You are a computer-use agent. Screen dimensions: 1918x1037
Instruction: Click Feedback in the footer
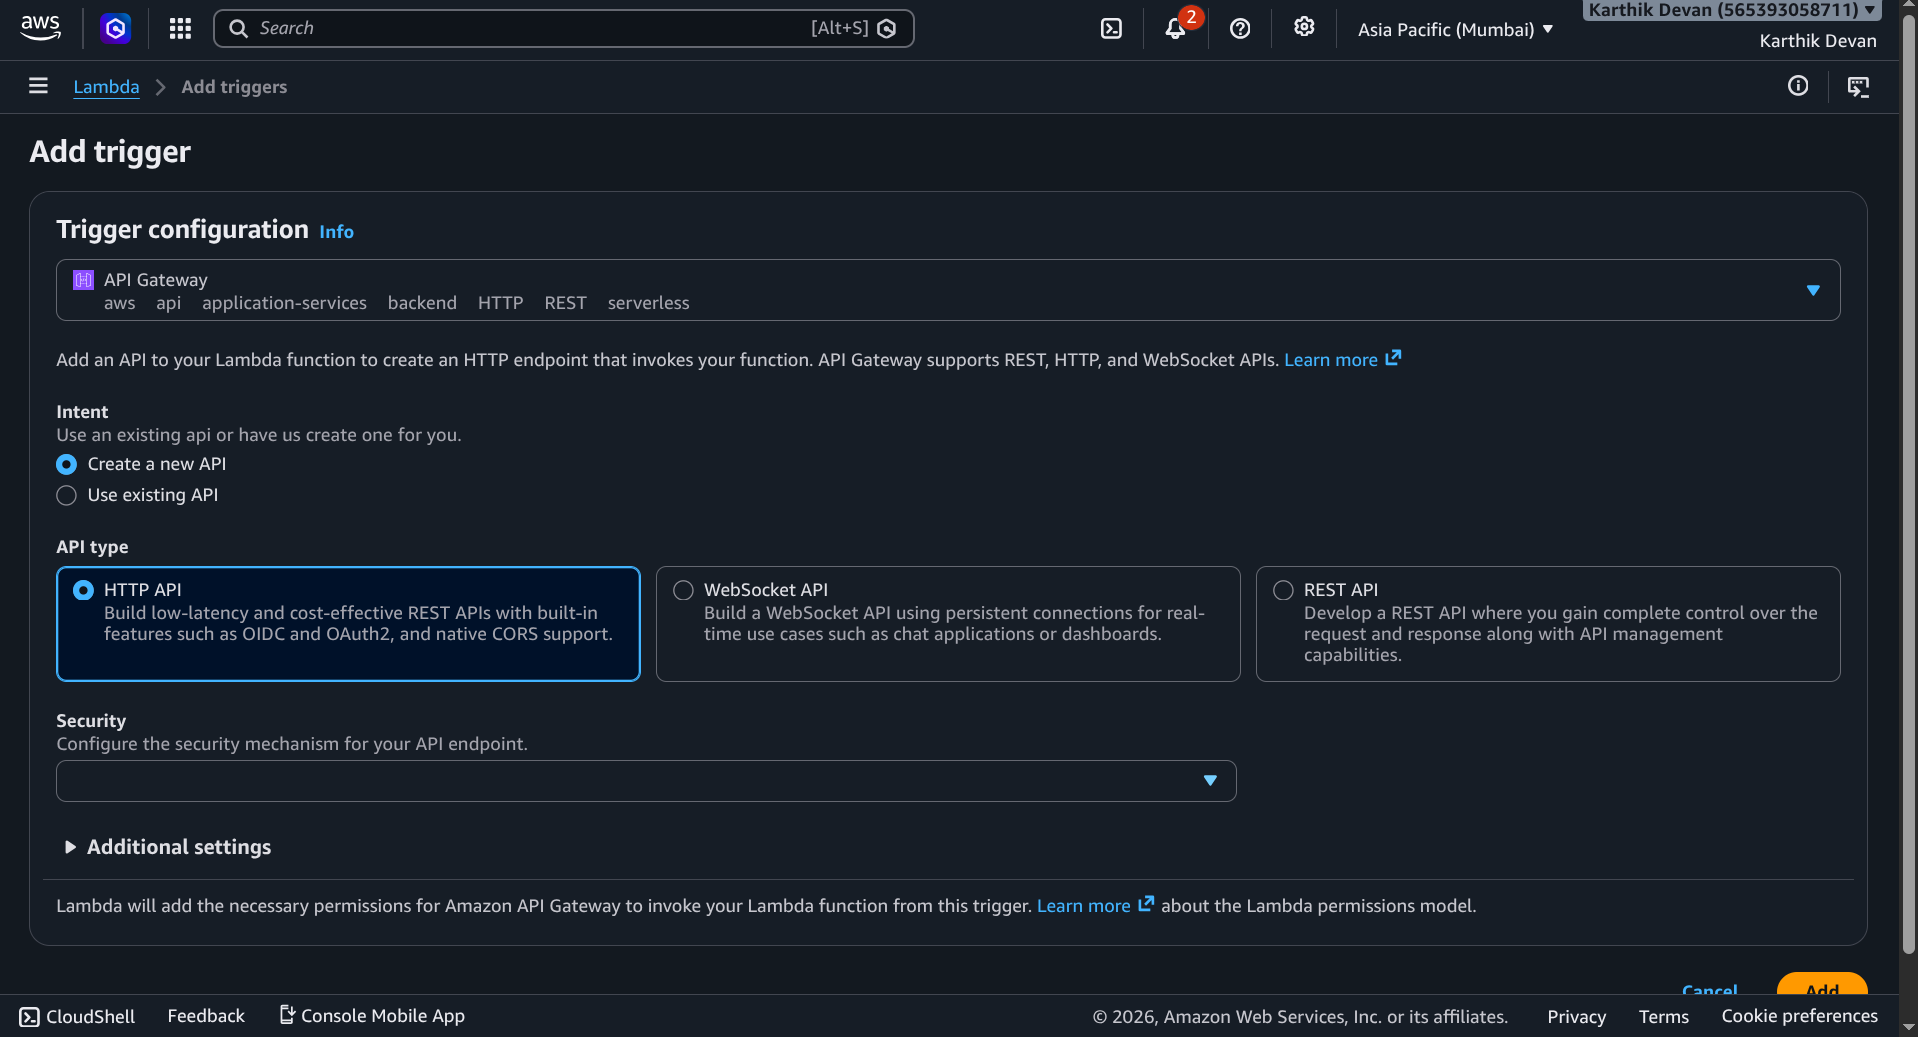tap(206, 1015)
